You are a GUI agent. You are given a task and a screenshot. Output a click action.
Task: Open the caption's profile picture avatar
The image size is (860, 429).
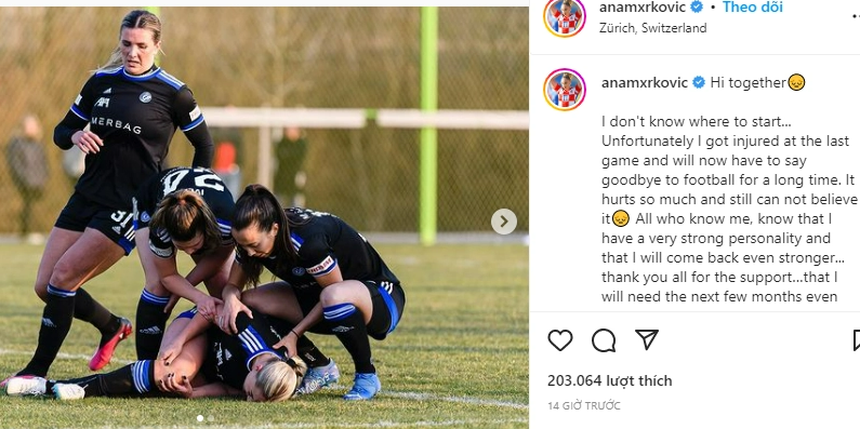pyautogui.click(x=564, y=89)
